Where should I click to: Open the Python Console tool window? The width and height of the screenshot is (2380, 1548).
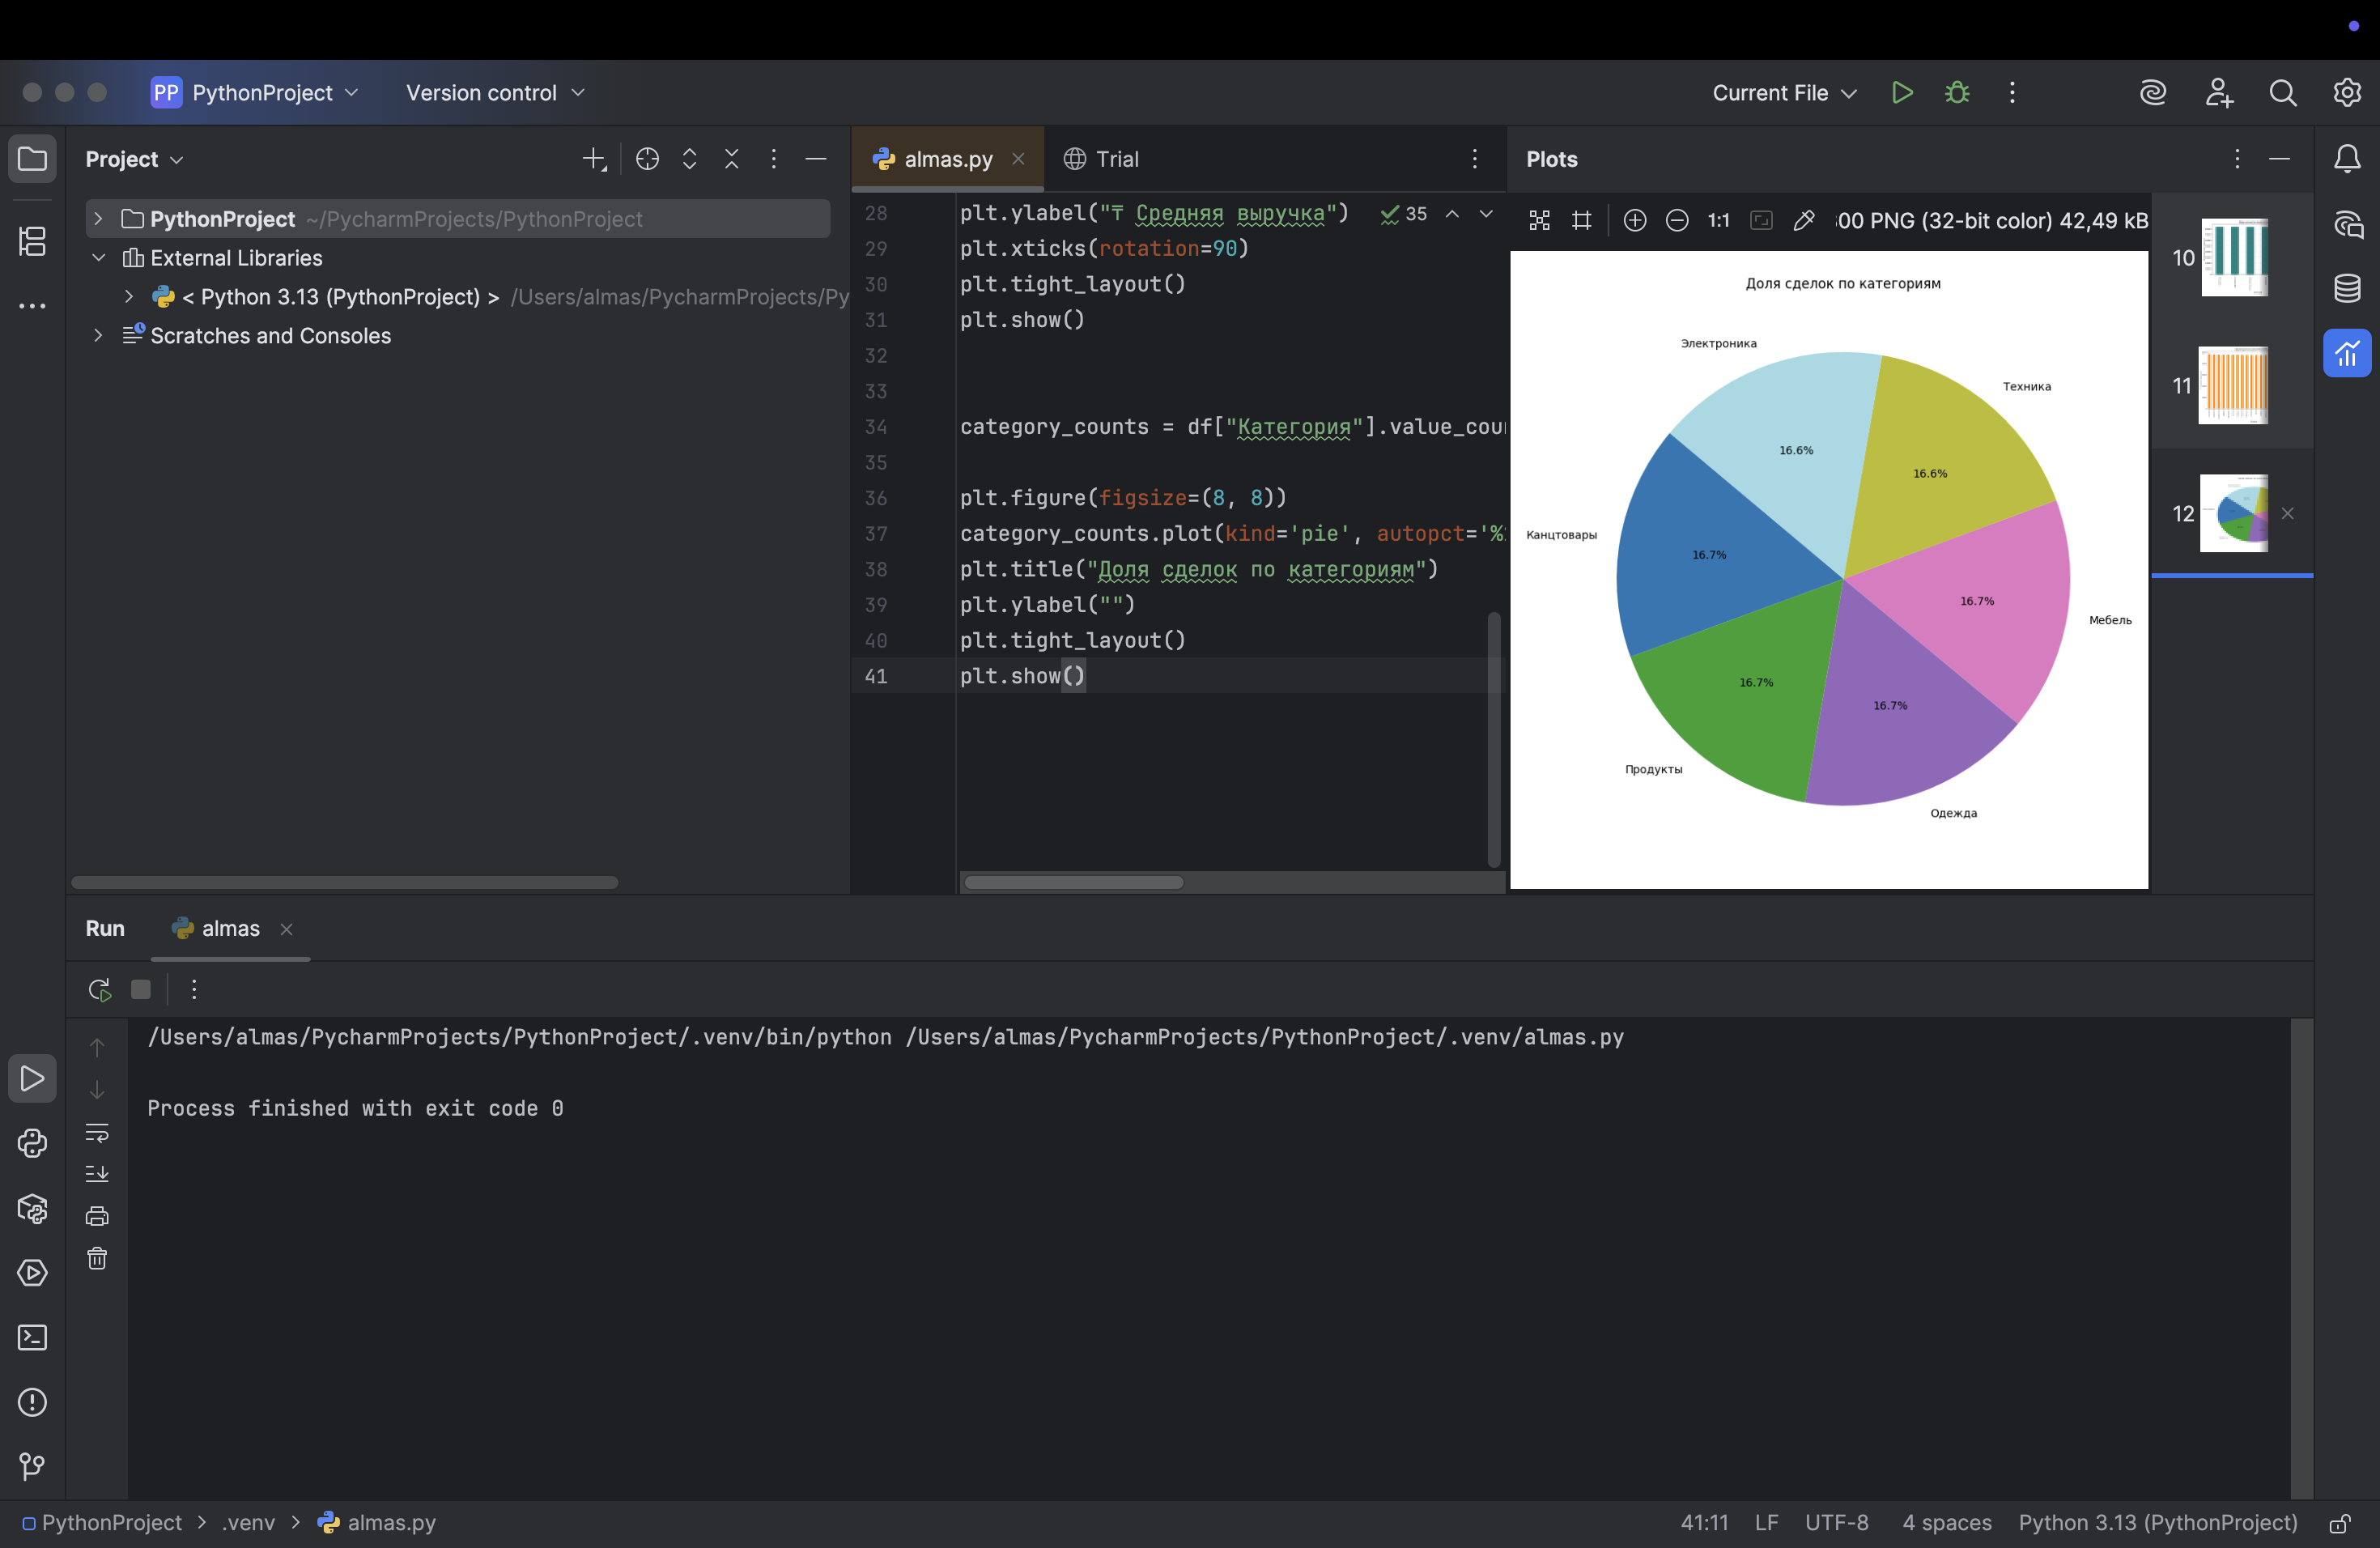point(32,1143)
